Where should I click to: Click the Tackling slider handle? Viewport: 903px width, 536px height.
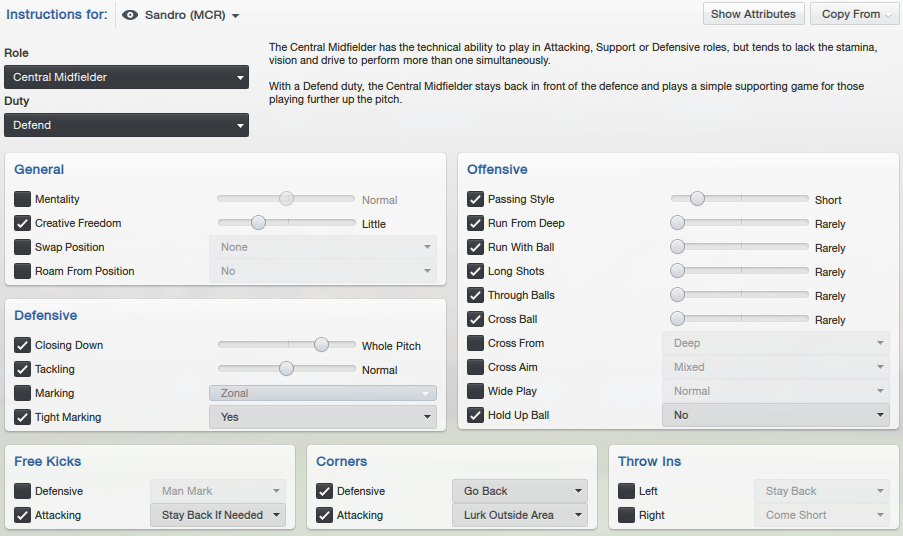point(286,368)
